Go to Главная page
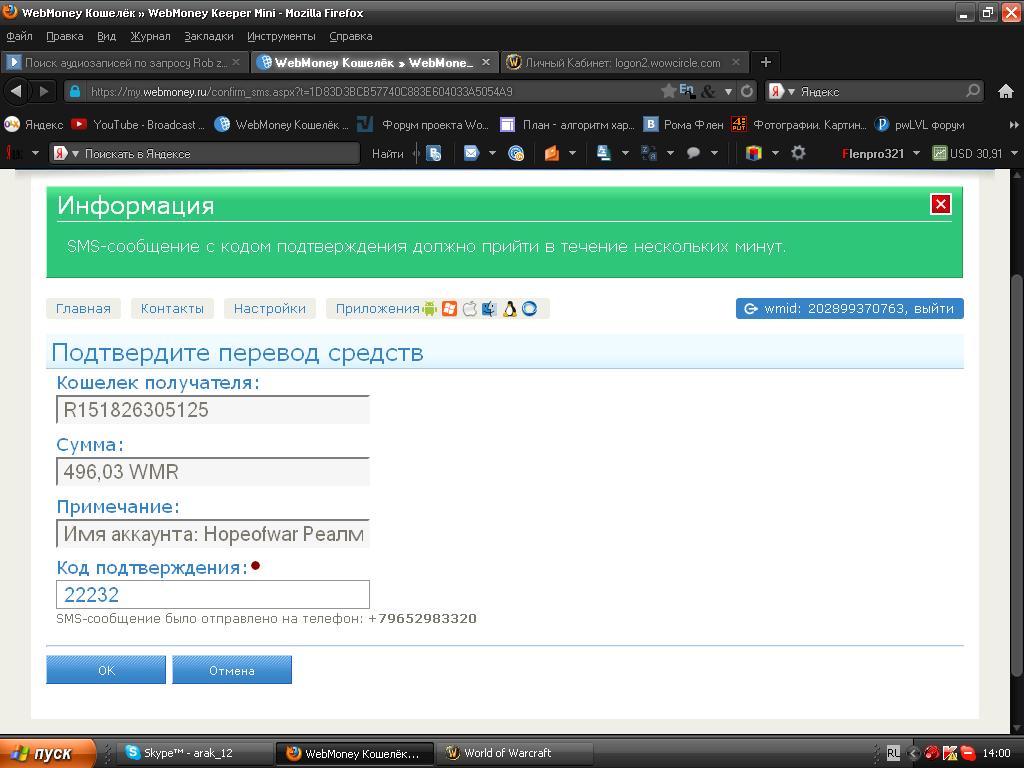Screen dimensions: 1024x768 pyautogui.click(x=83, y=308)
